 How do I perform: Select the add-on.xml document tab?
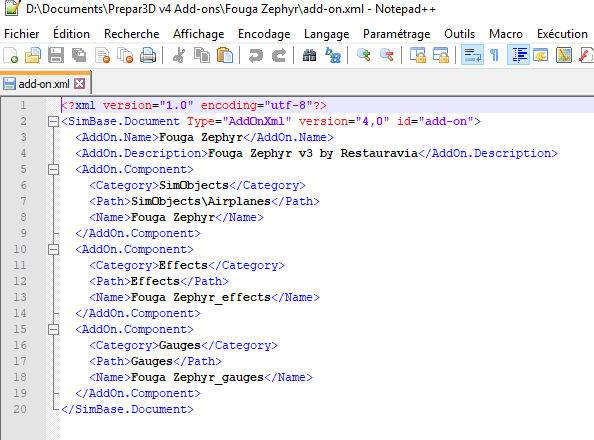44,84
